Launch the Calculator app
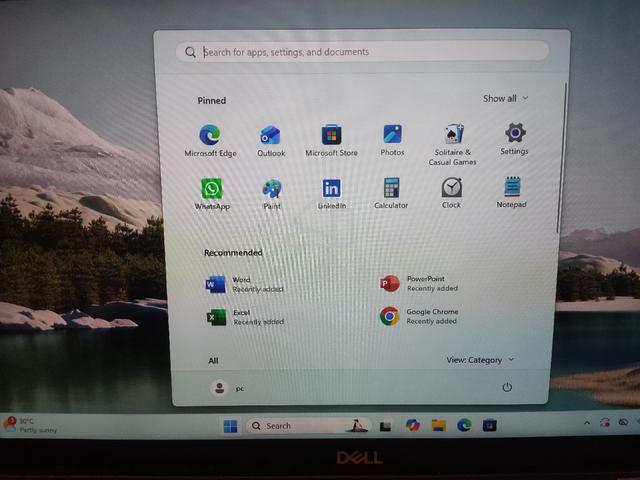 (x=391, y=193)
